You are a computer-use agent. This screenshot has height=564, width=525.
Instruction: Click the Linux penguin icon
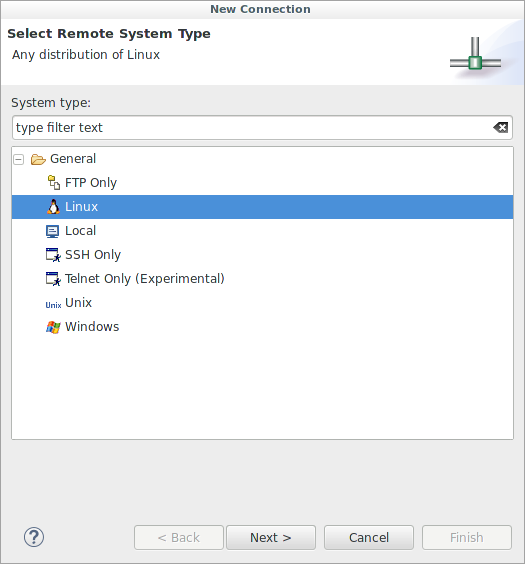click(x=54, y=207)
